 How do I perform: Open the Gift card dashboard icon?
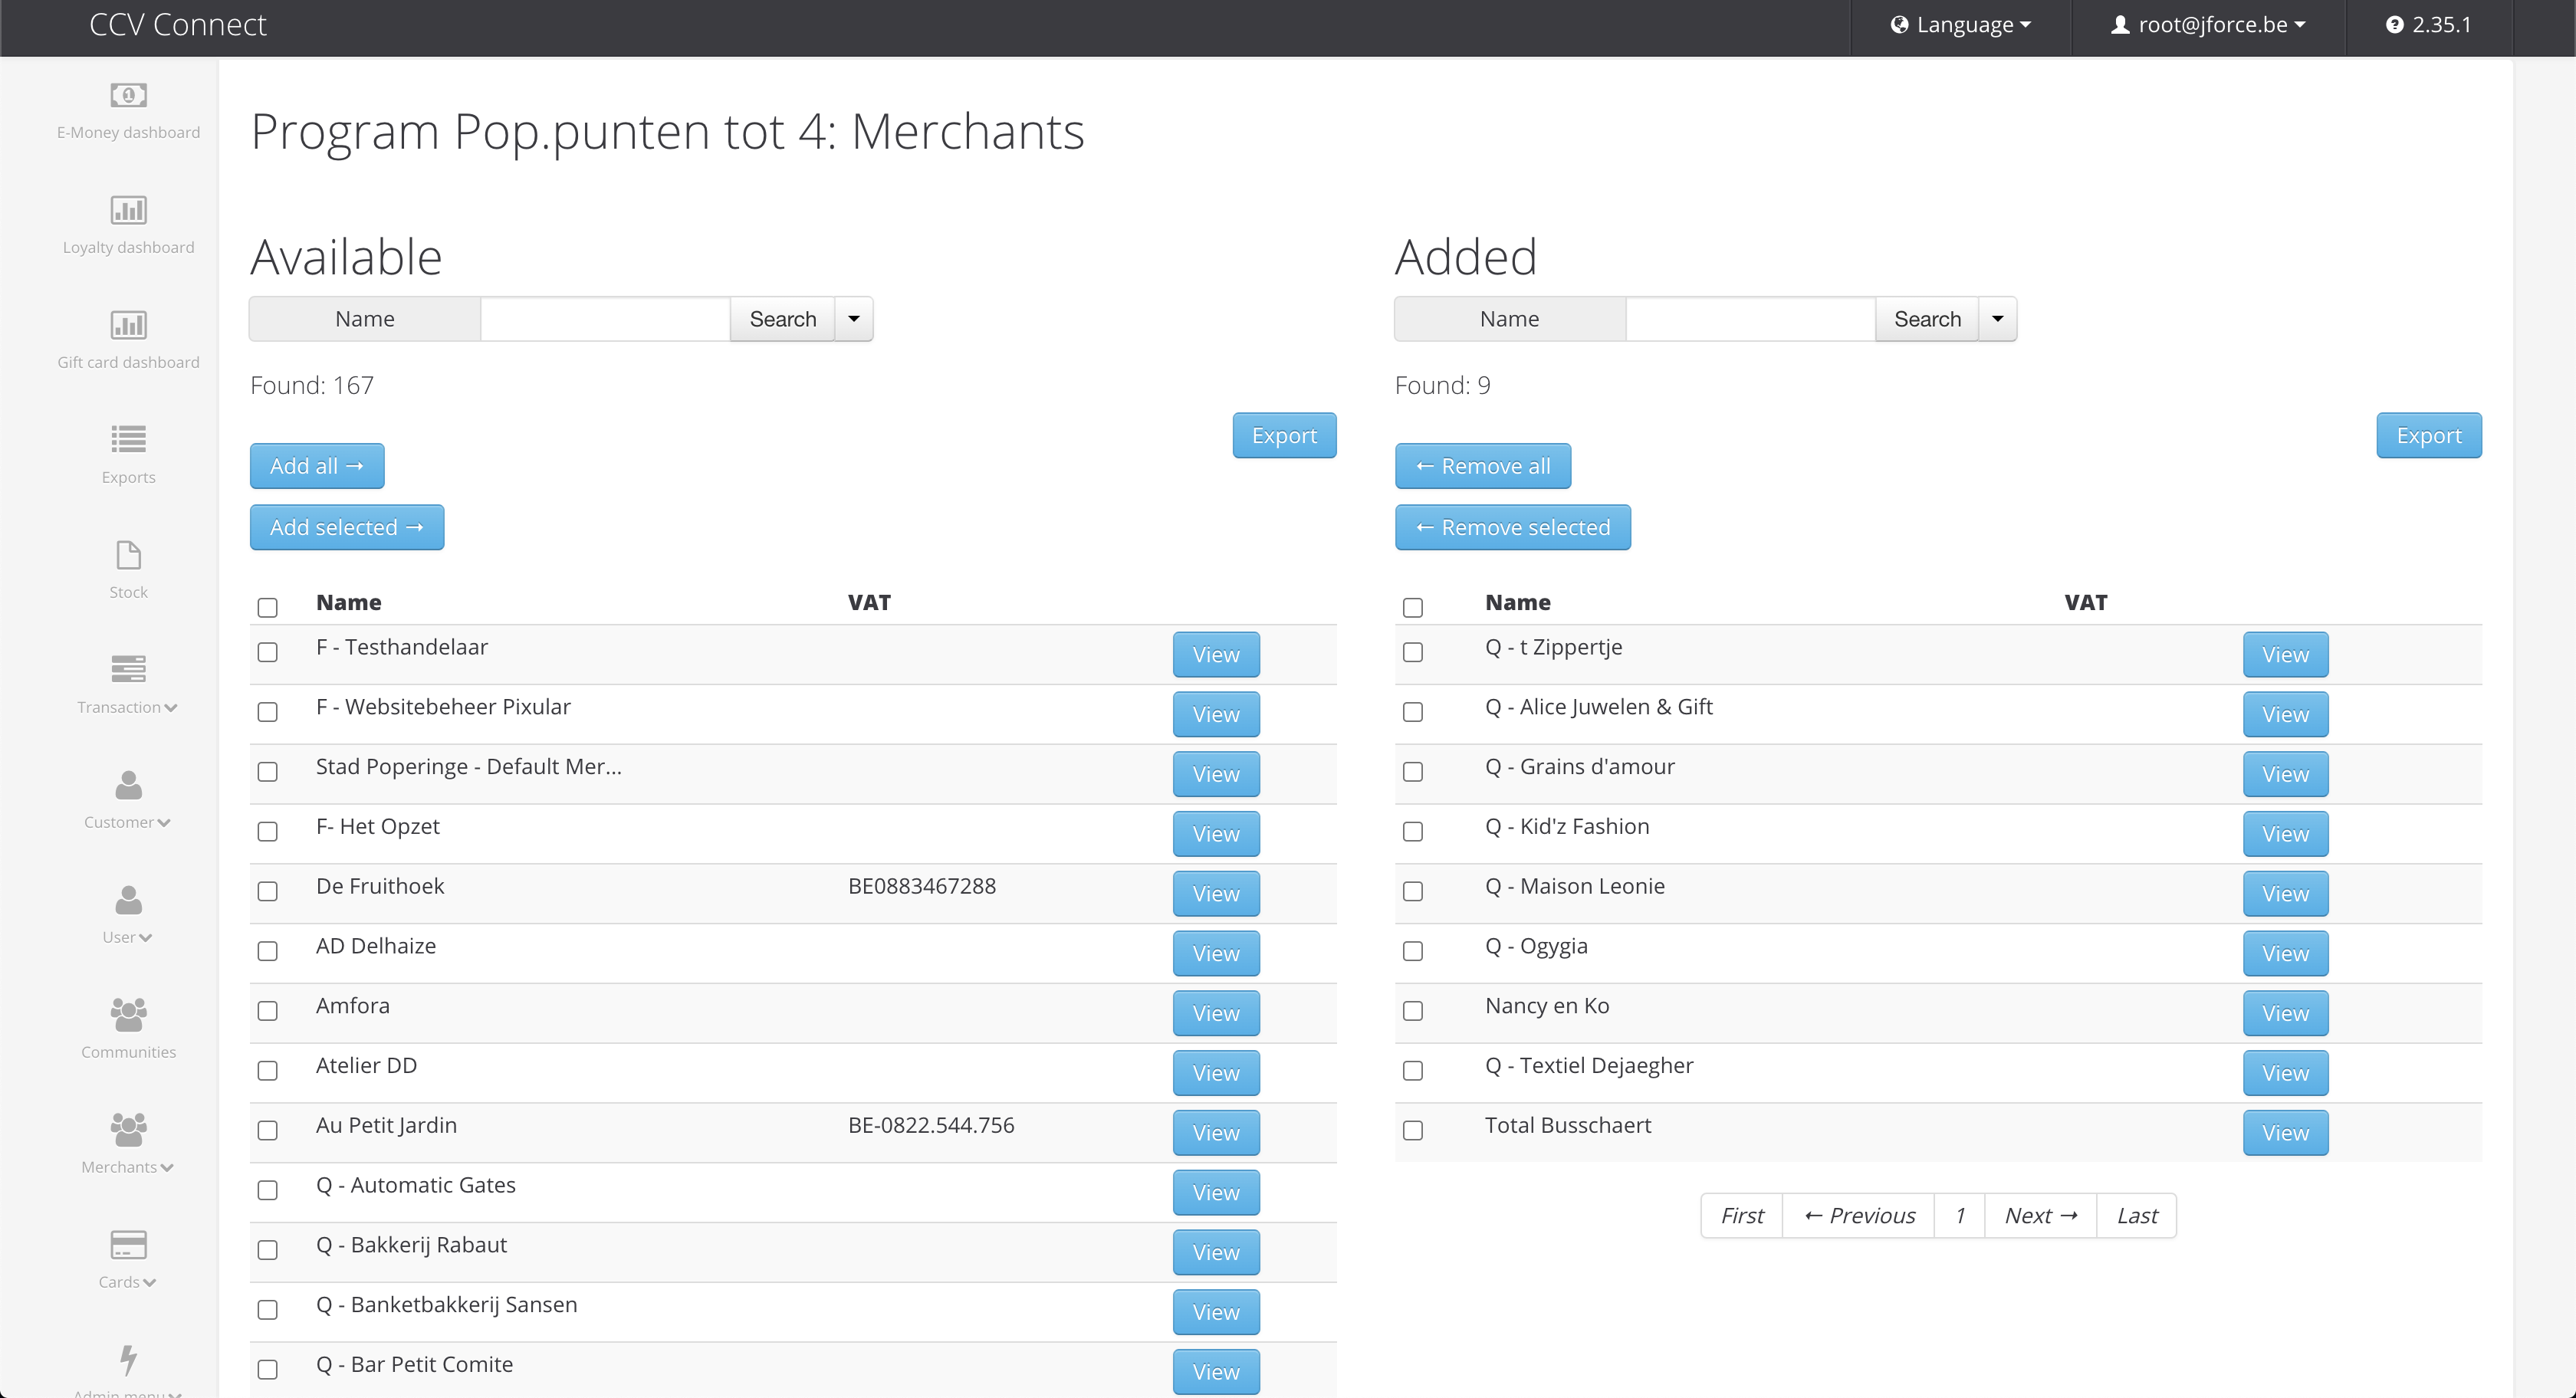128,325
